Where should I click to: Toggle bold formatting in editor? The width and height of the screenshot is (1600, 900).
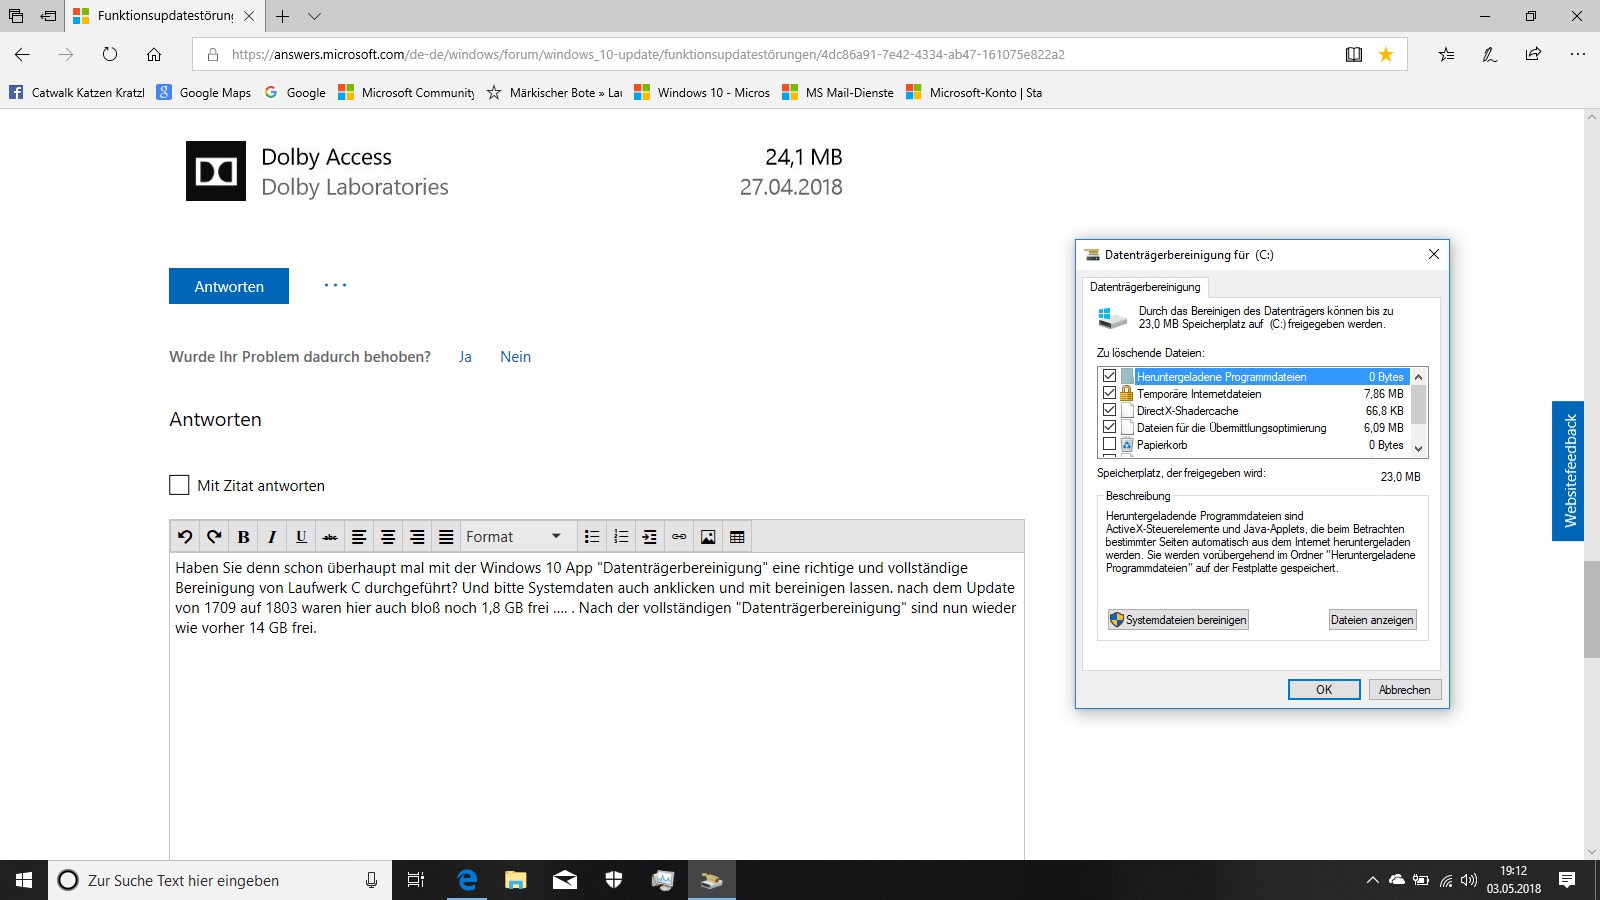(243, 537)
